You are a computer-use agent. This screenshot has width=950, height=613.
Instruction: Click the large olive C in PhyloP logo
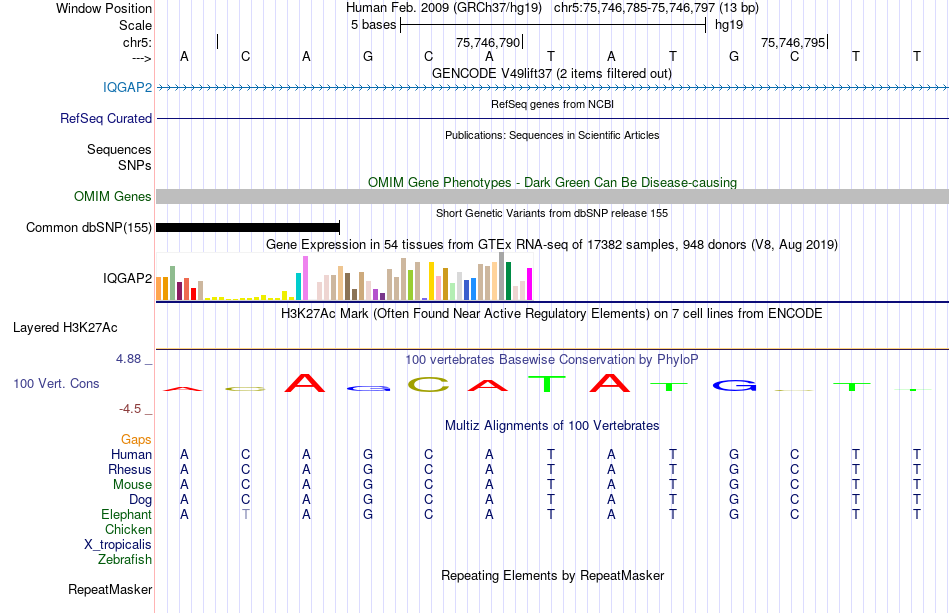click(428, 385)
